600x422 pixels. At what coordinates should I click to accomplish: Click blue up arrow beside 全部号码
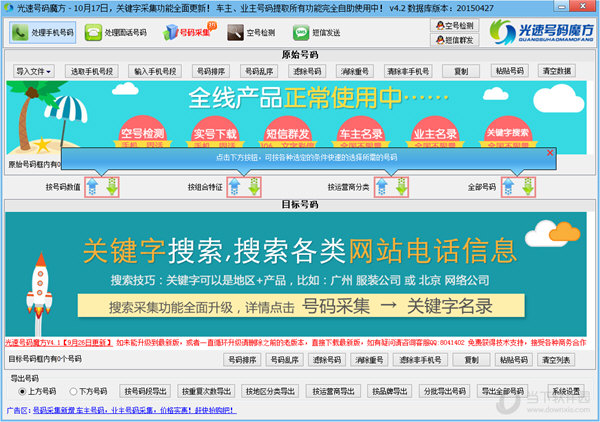coord(508,187)
